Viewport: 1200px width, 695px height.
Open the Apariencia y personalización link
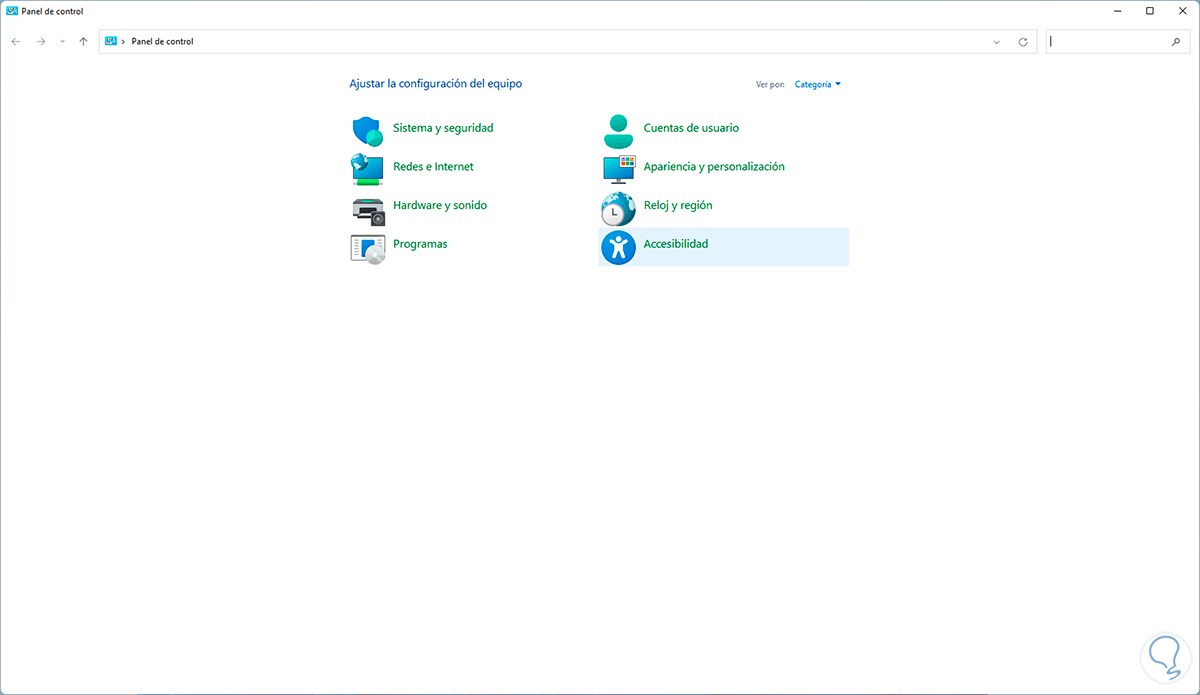coord(714,167)
